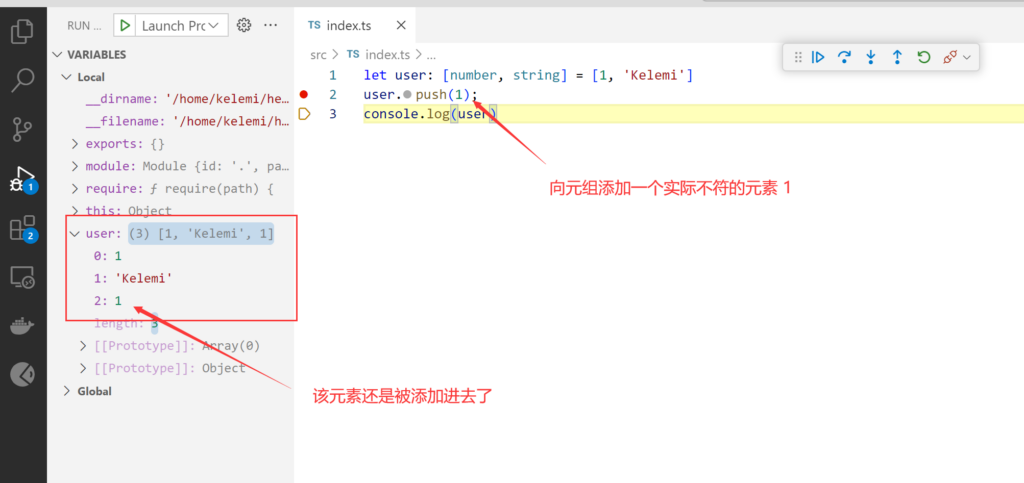Start debugging with the green play button
1024x483 pixels.
tap(123, 25)
